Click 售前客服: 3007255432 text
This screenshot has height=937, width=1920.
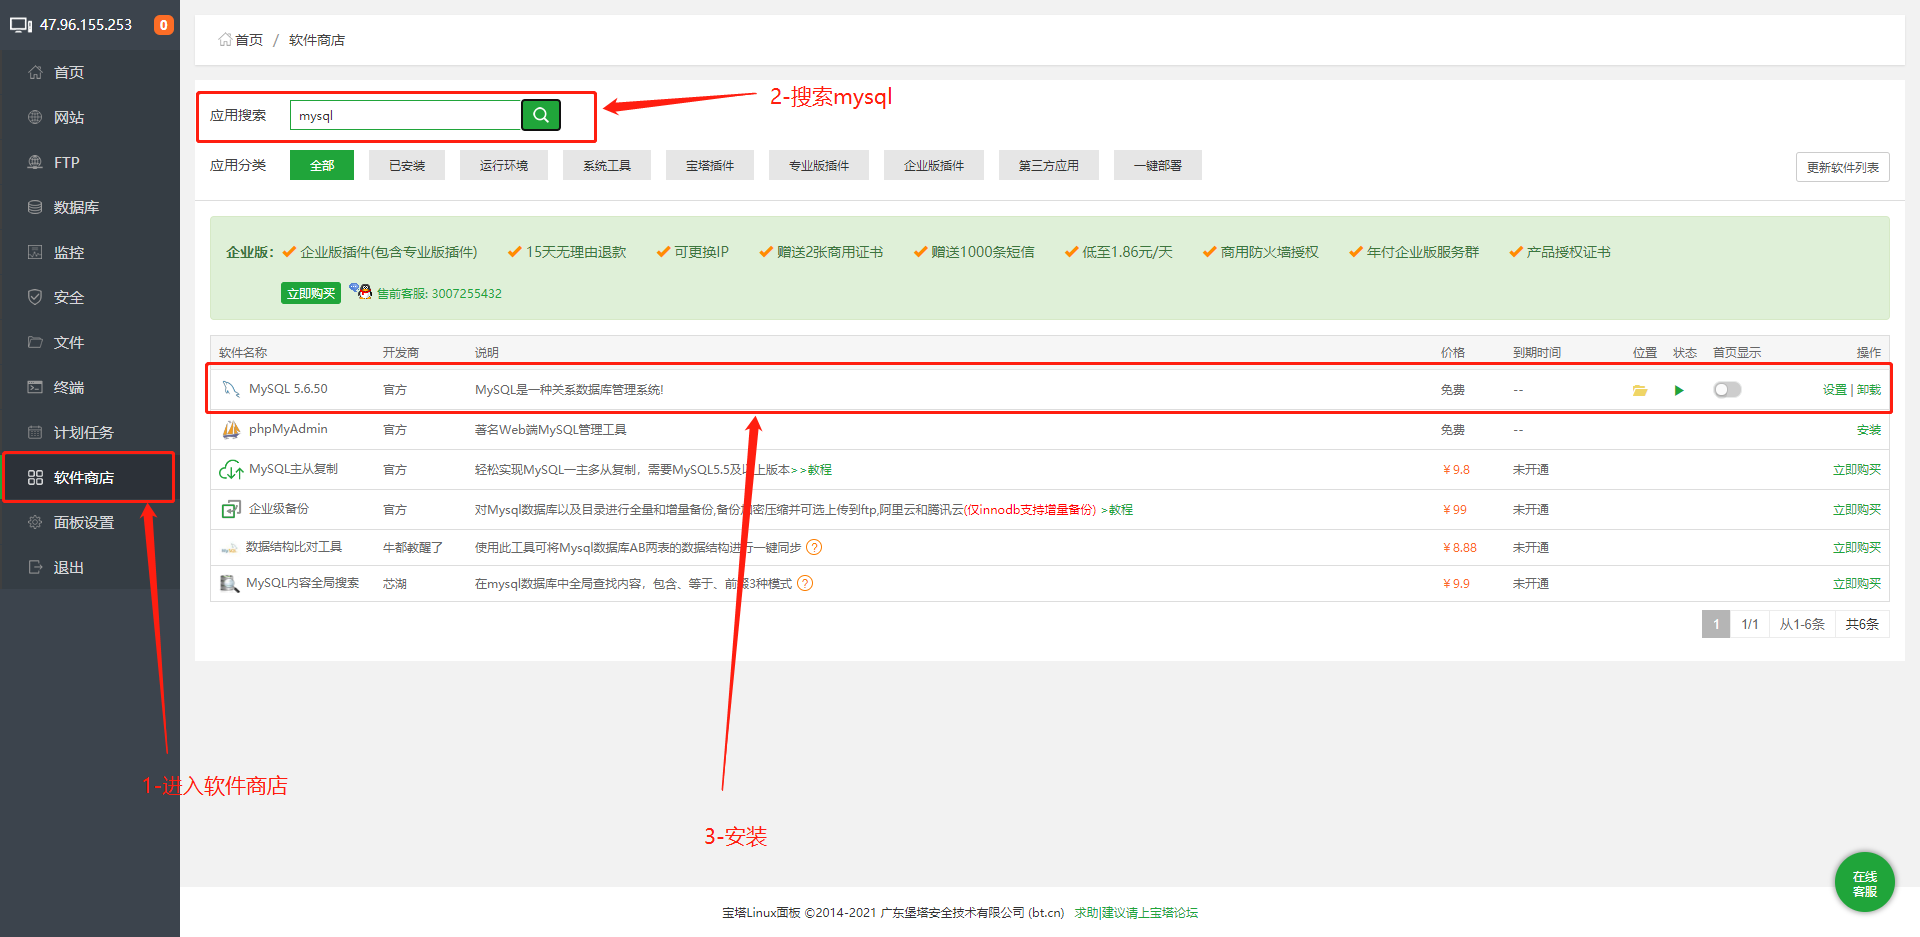click(x=439, y=294)
